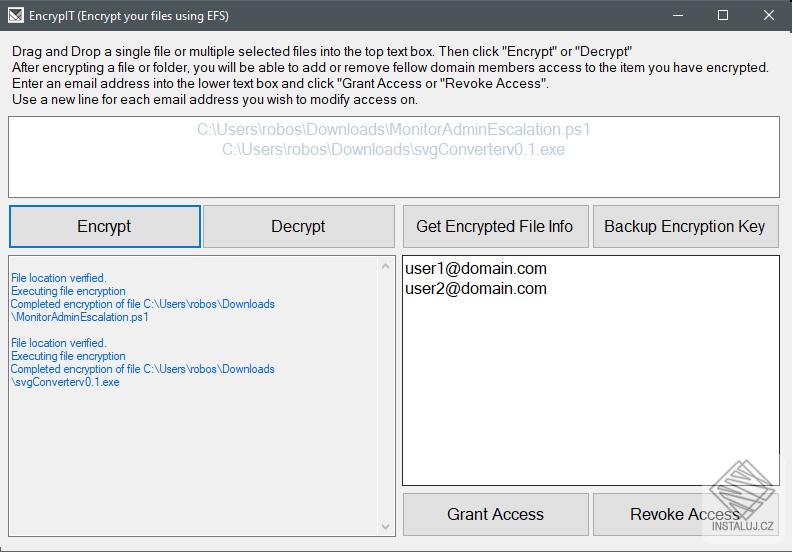This screenshot has height=553, width=793.
Task: Minimize the EncrypIT window
Action: (x=678, y=15)
